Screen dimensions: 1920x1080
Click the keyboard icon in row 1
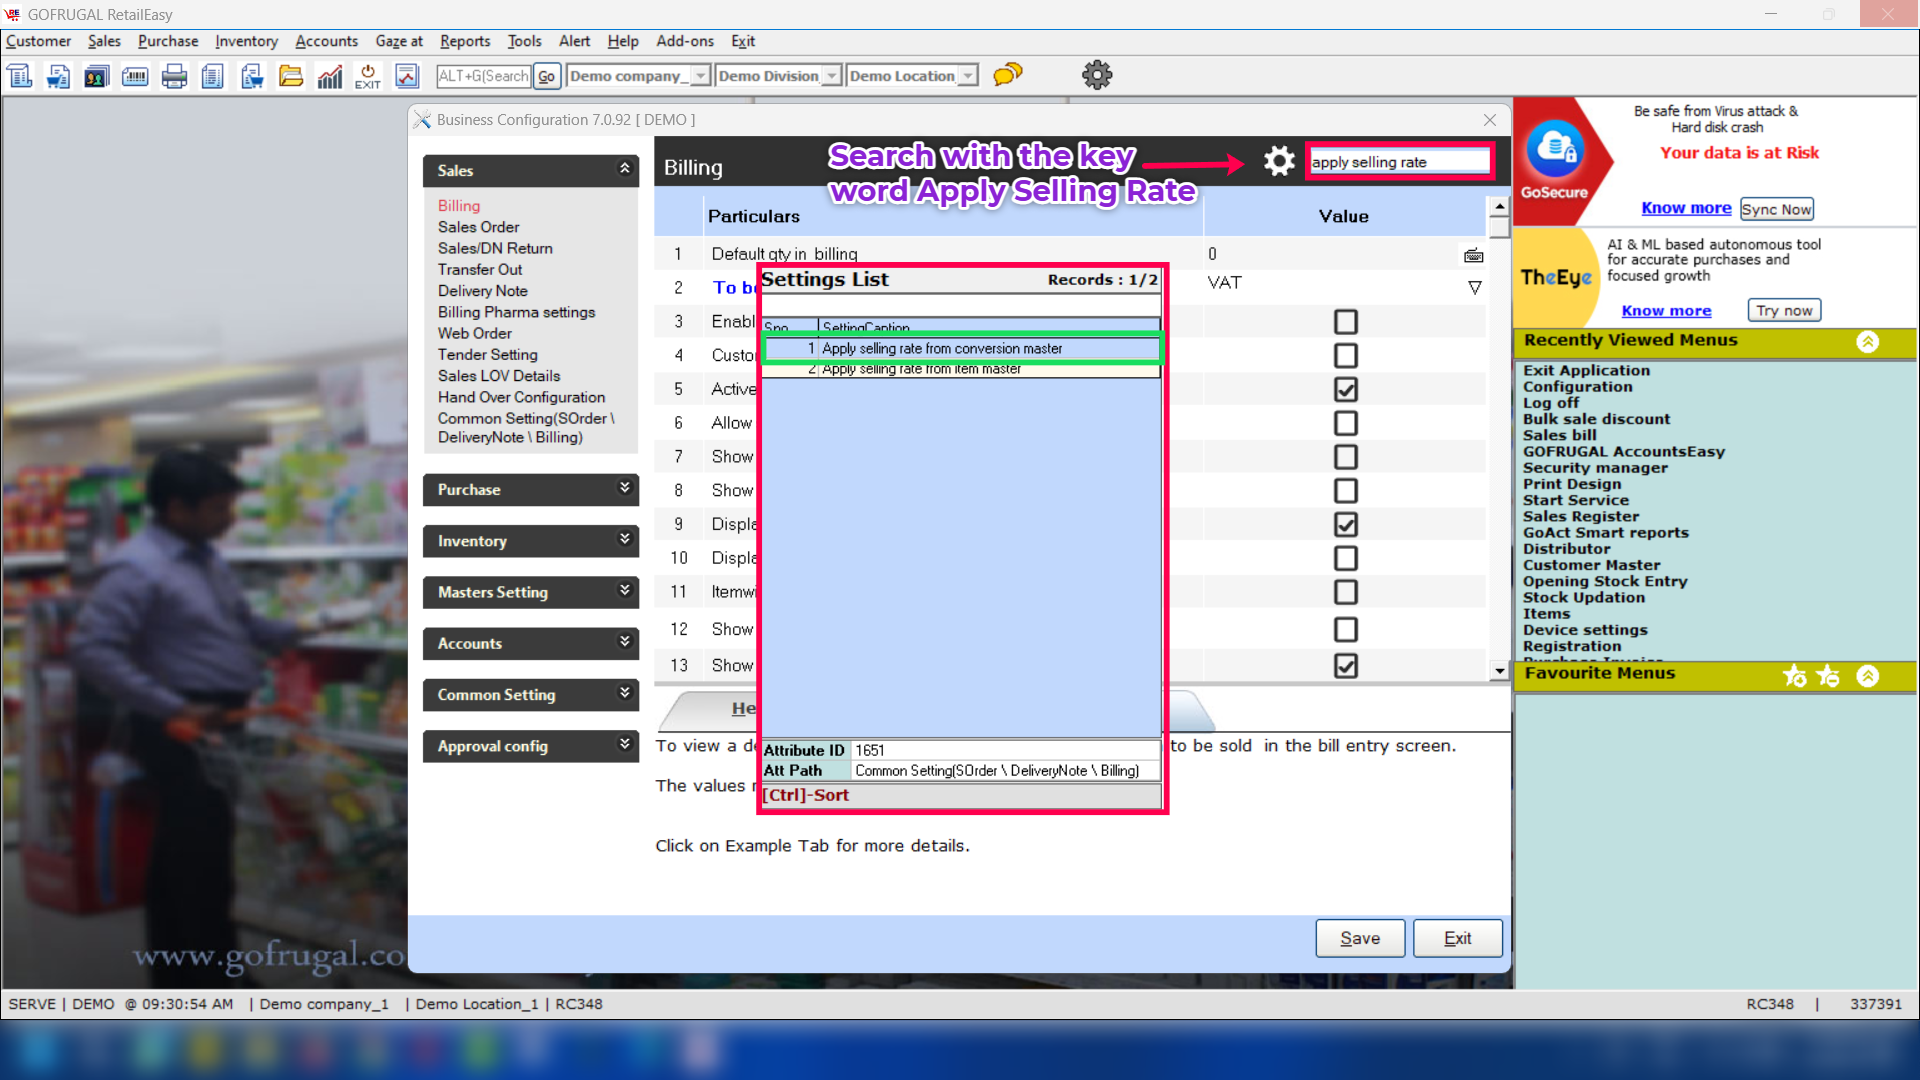[1473, 256]
